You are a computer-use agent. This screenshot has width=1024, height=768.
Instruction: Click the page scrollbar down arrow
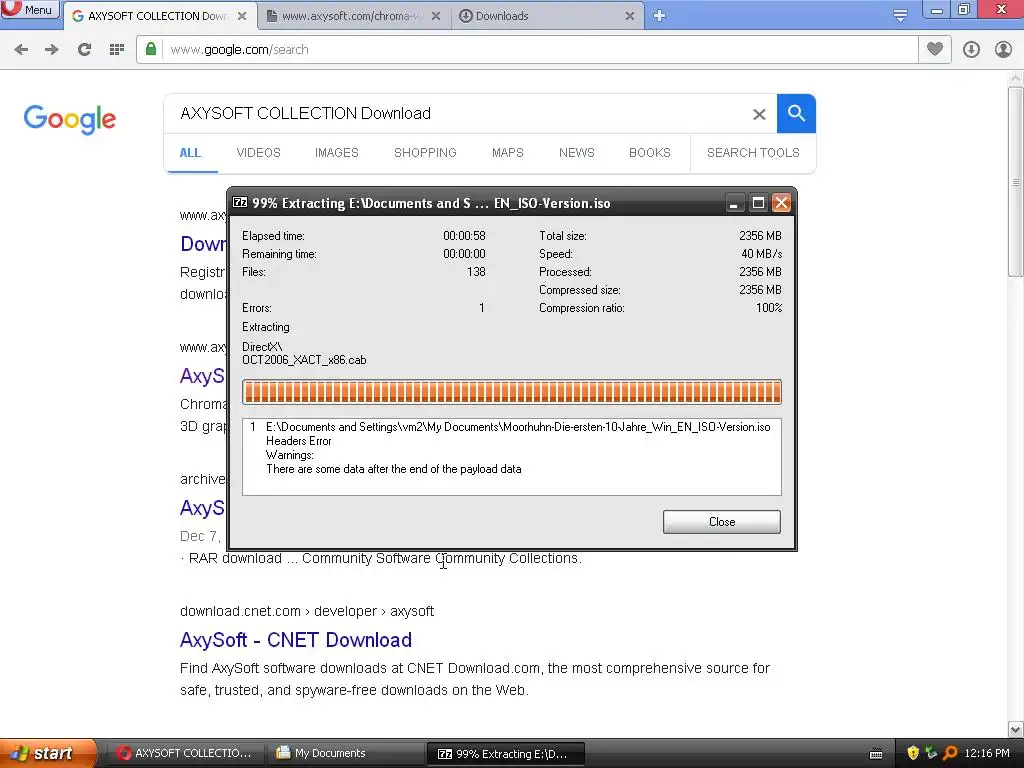click(x=1016, y=729)
